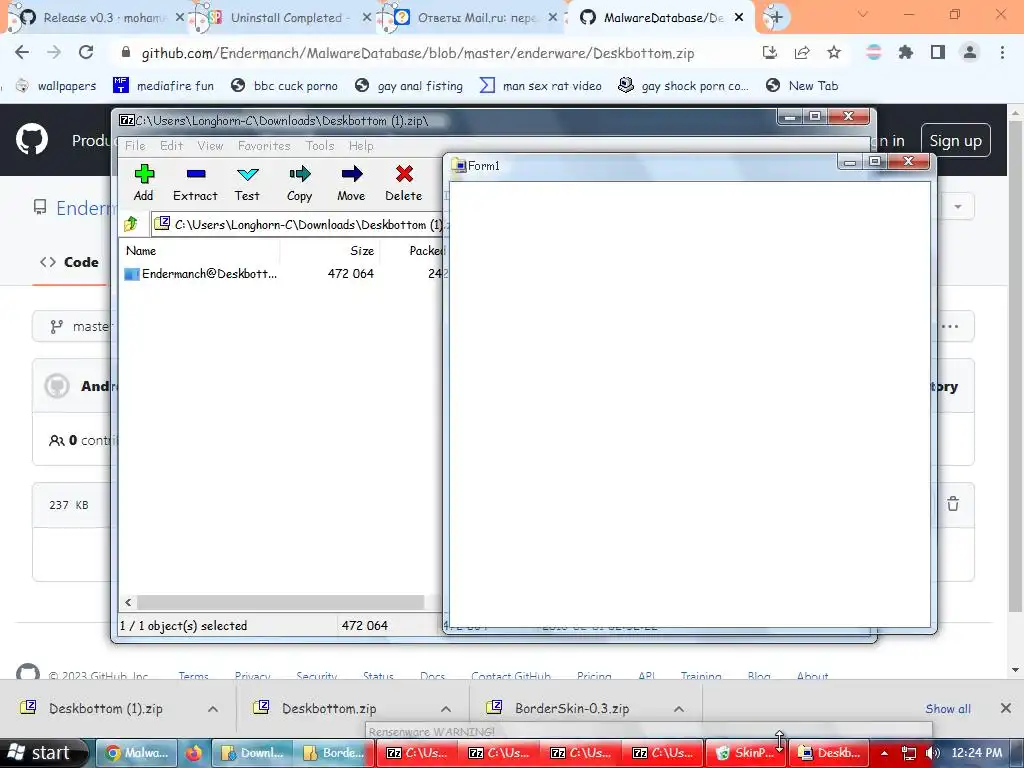Open the Edit menu in 7-Zip

(x=172, y=146)
